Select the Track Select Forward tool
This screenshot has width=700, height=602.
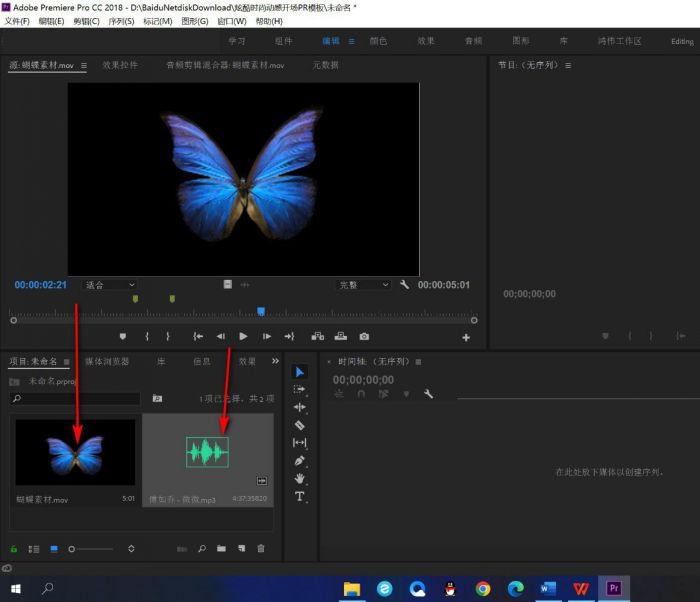click(299, 389)
